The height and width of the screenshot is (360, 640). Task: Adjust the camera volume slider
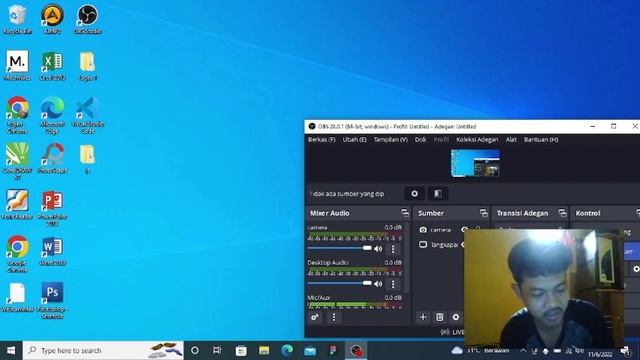tap(340, 248)
